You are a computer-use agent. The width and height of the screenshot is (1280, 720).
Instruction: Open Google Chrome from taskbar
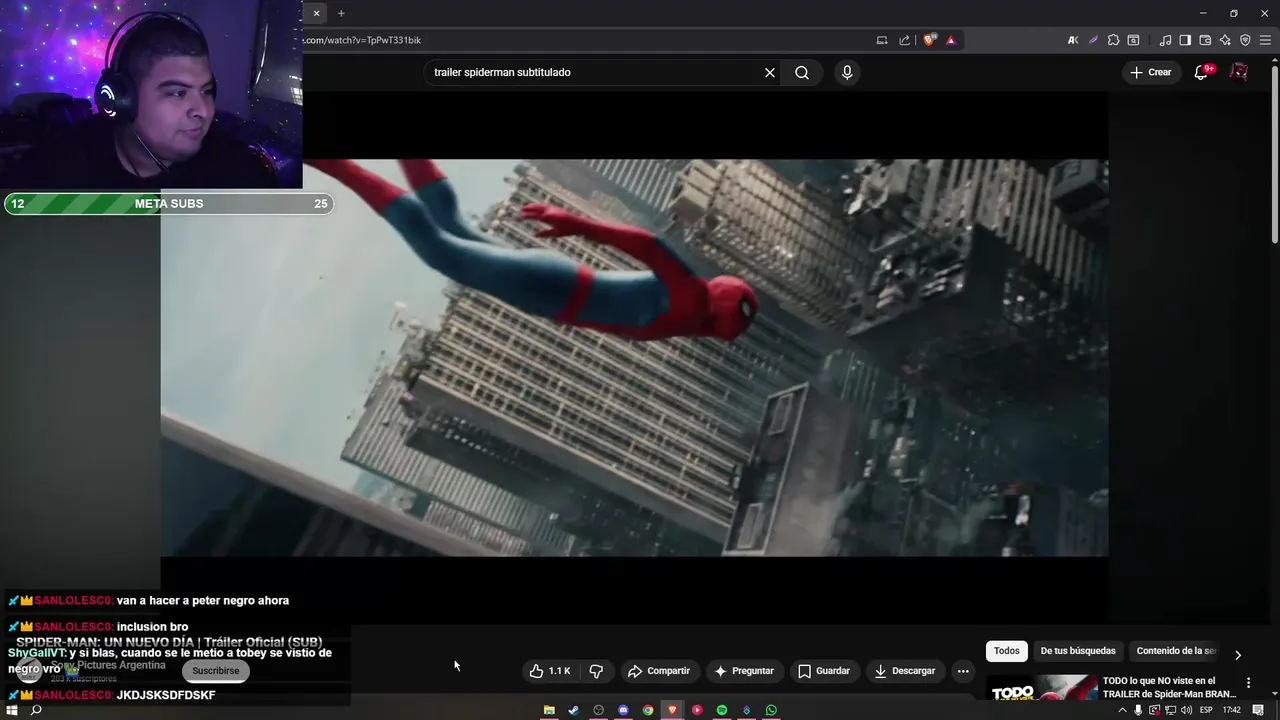coord(648,710)
